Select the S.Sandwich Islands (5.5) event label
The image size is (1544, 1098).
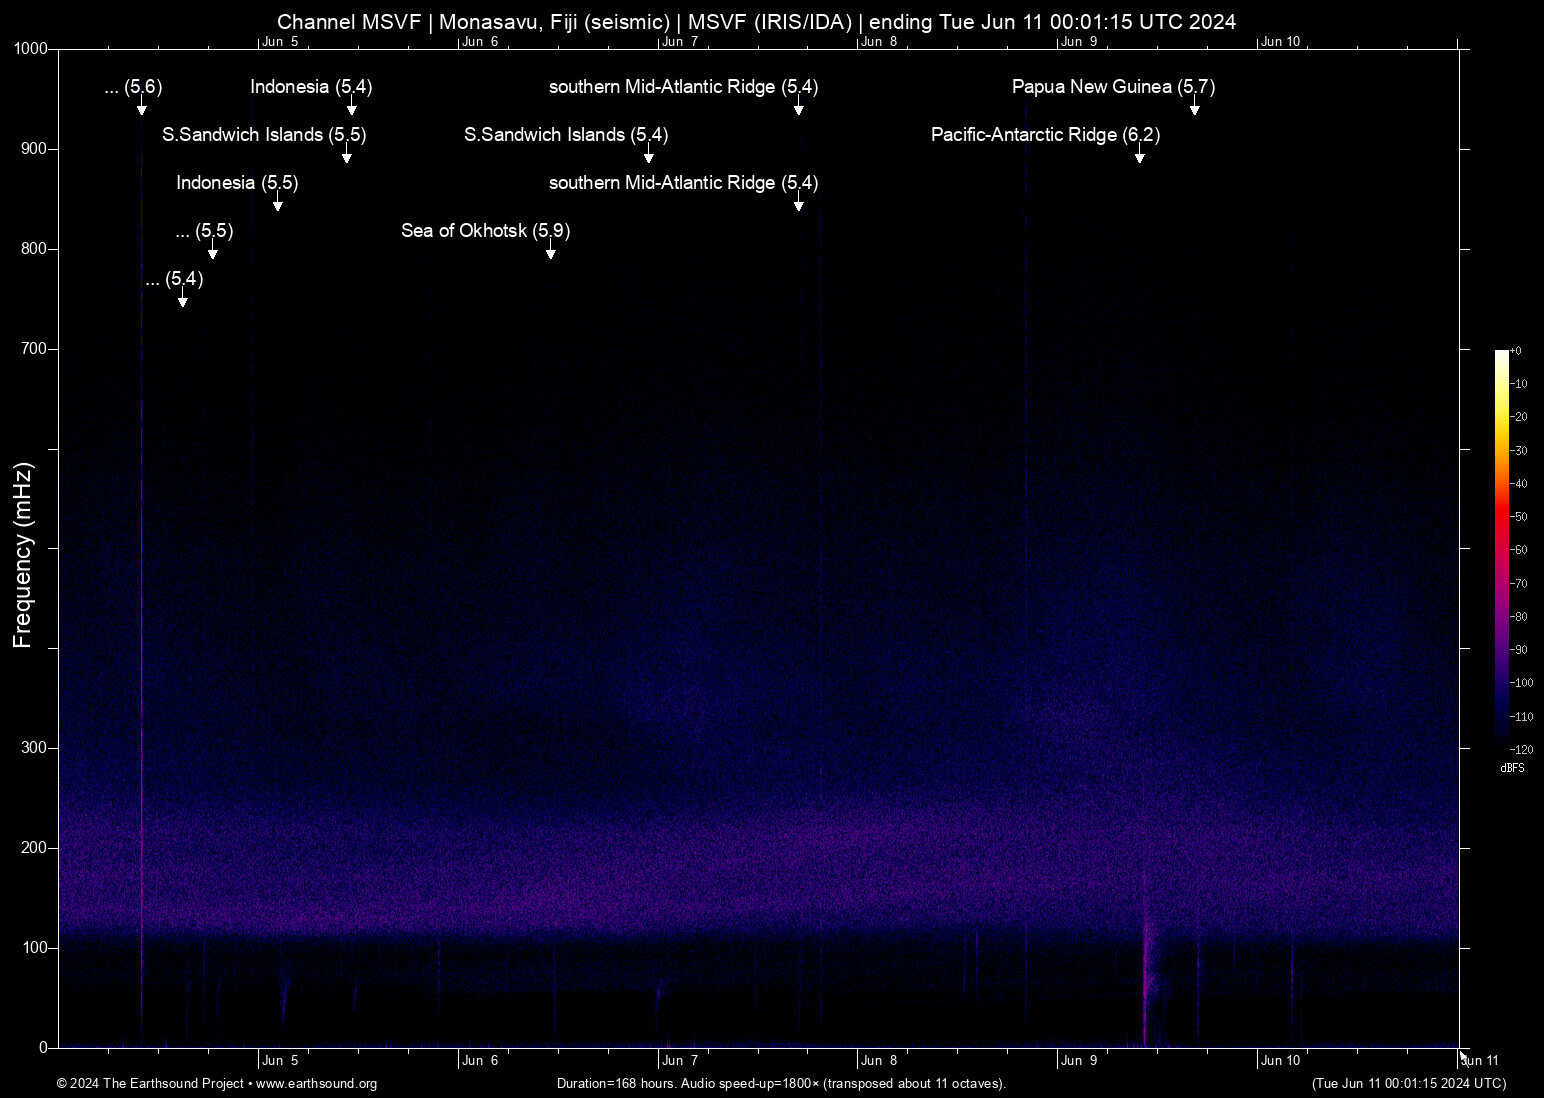coord(264,135)
